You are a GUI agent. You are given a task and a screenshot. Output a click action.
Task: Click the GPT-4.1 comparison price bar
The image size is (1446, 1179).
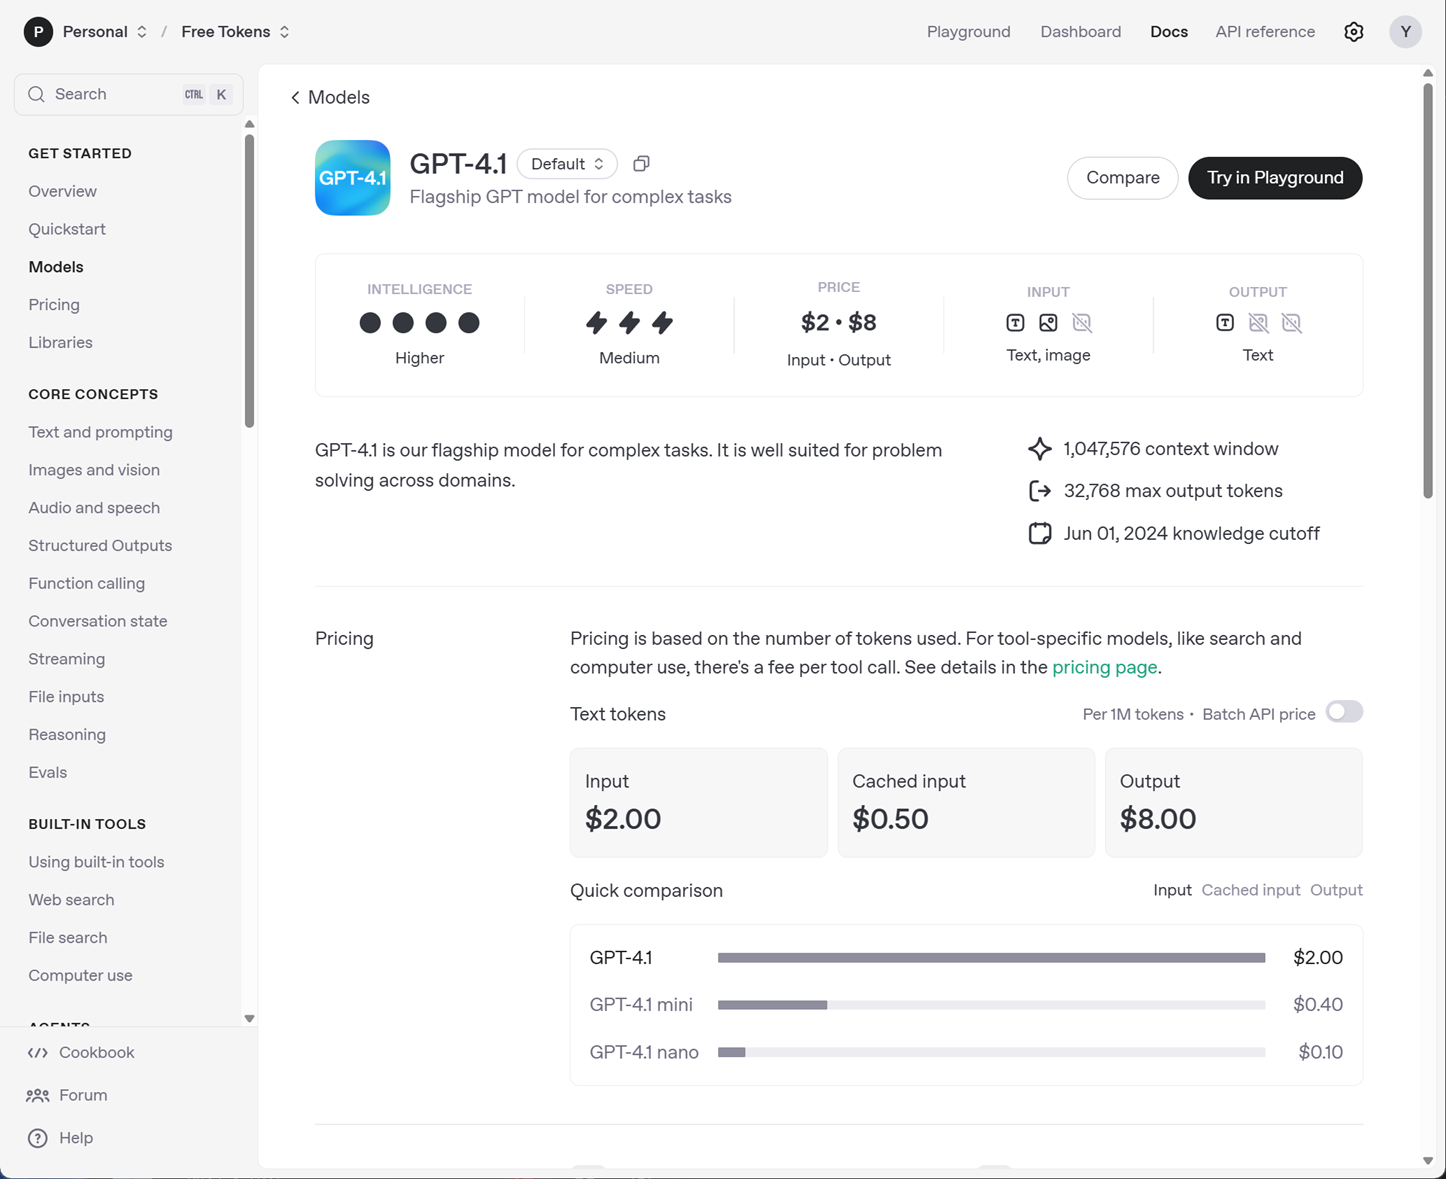coord(991,958)
